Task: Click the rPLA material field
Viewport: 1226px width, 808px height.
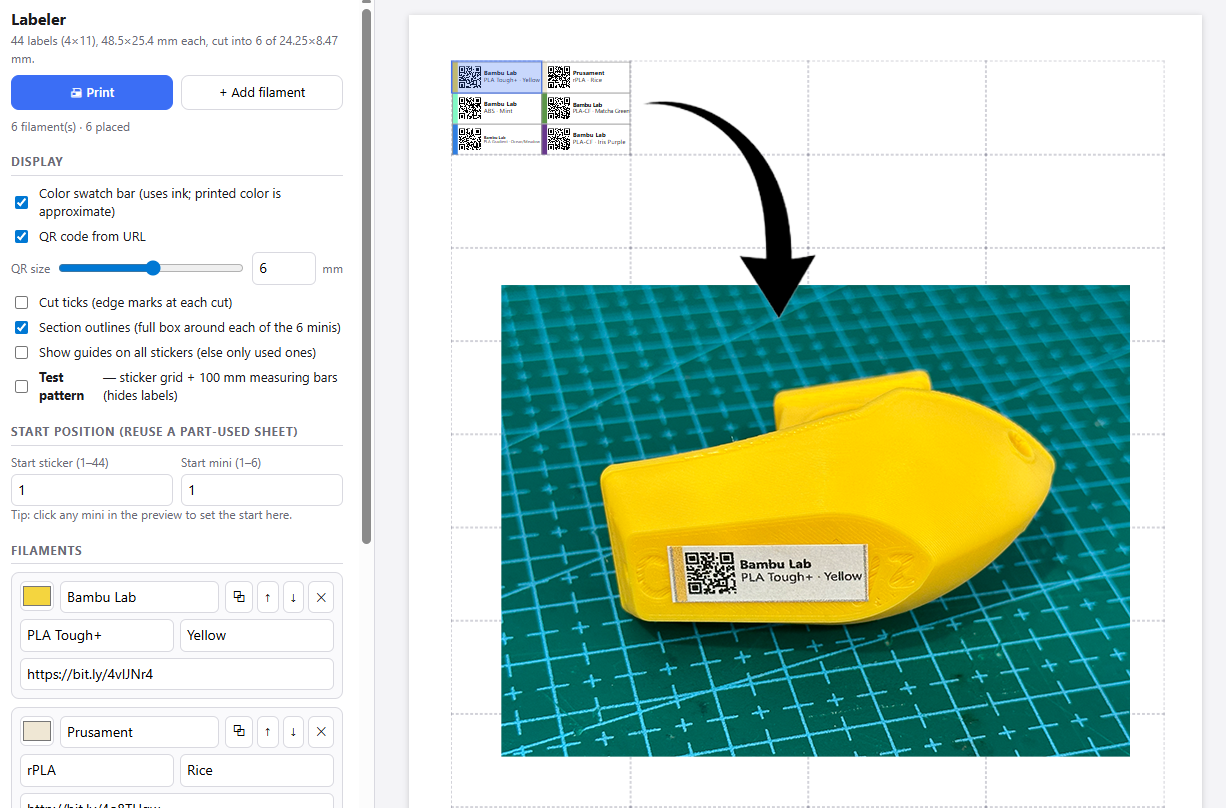Action: point(97,770)
